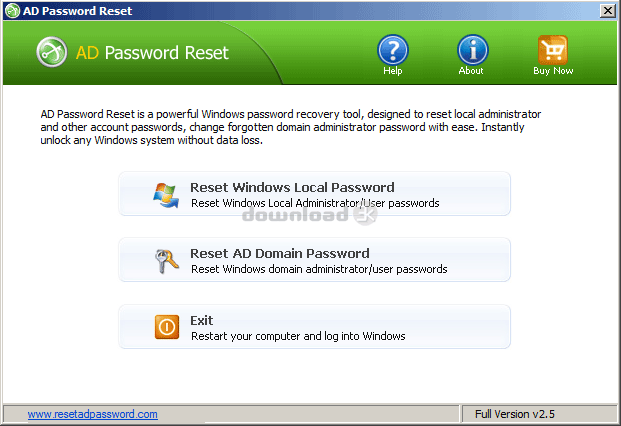
Task: Click the Windows flag icon for local reset
Action: [166, 195]
